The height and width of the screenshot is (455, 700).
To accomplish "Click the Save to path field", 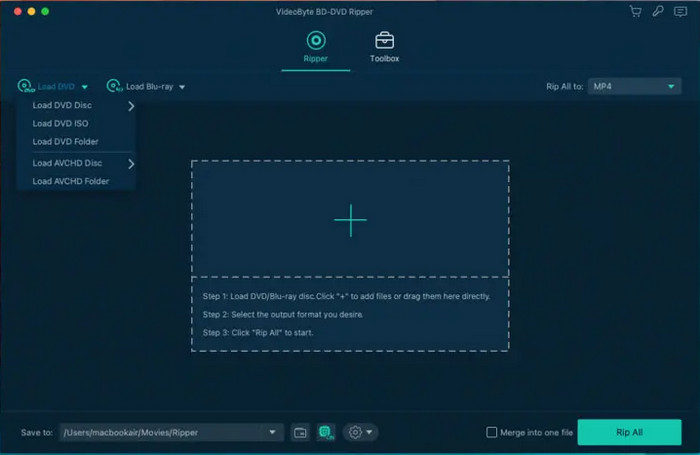I will click(171, 432).
